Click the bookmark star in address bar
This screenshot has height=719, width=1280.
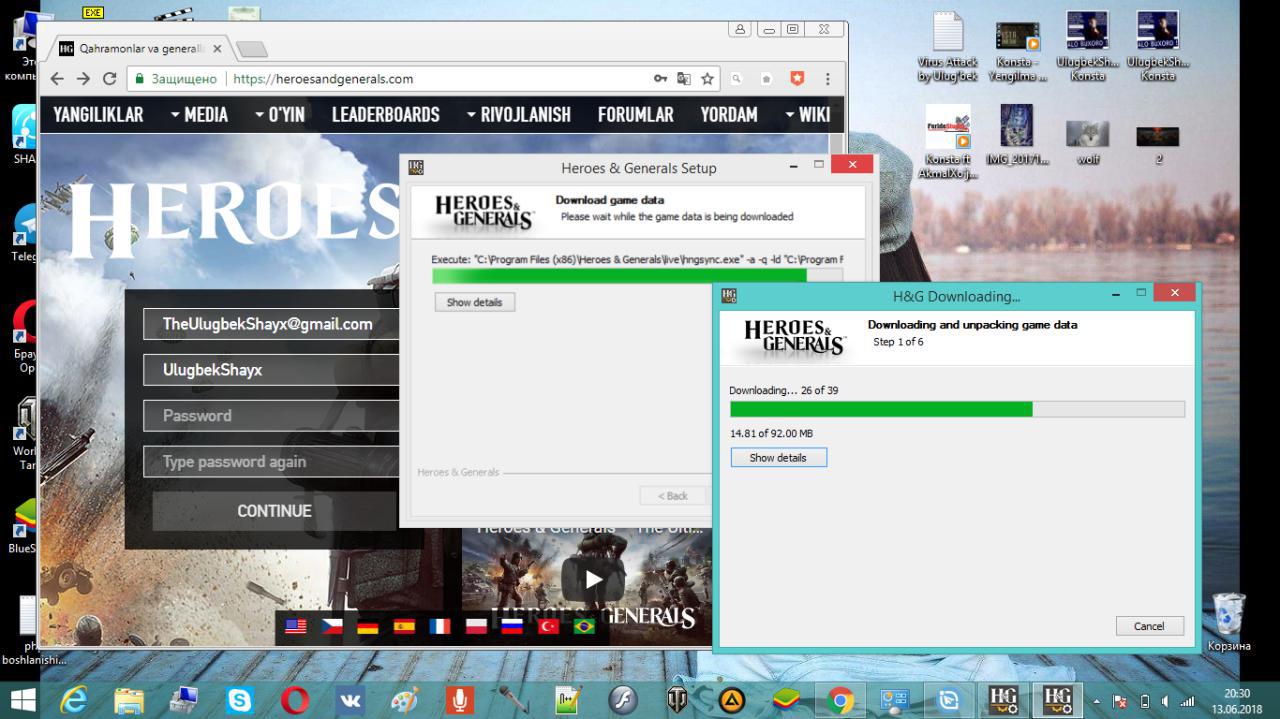pyautogui.click(x=708, y=79)
